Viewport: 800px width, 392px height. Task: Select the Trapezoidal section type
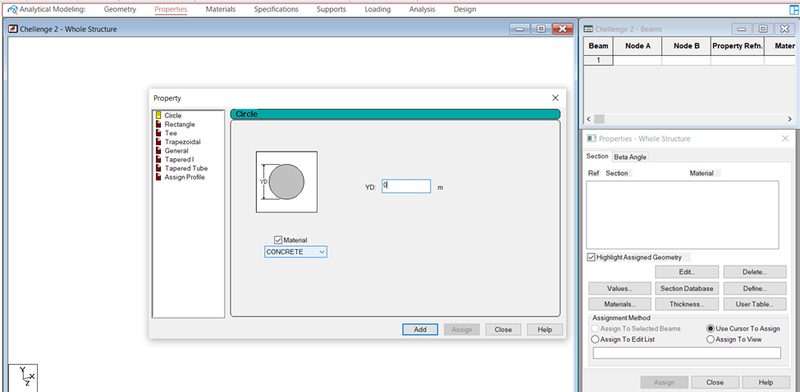[182, 142]
